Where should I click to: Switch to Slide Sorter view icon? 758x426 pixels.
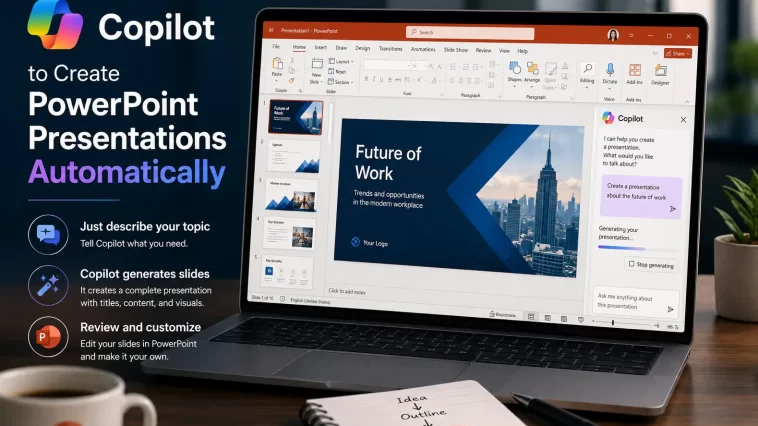(547, 318)
